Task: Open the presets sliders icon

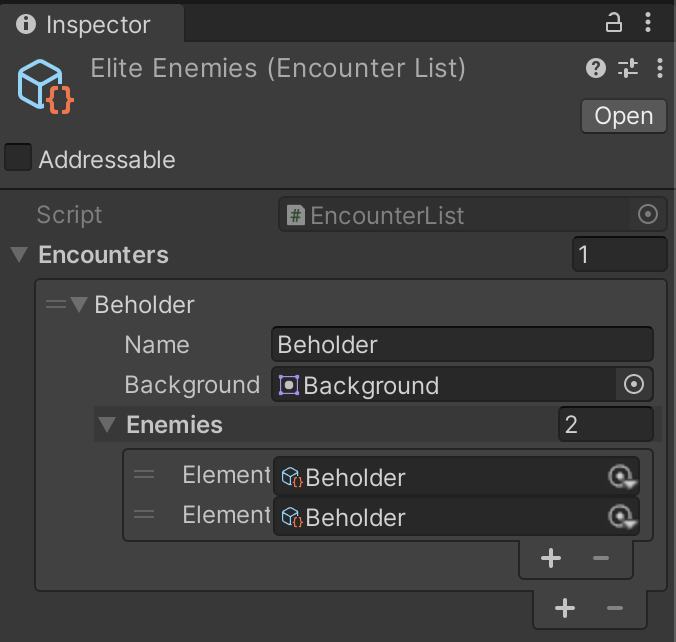Action: [628, 68]
